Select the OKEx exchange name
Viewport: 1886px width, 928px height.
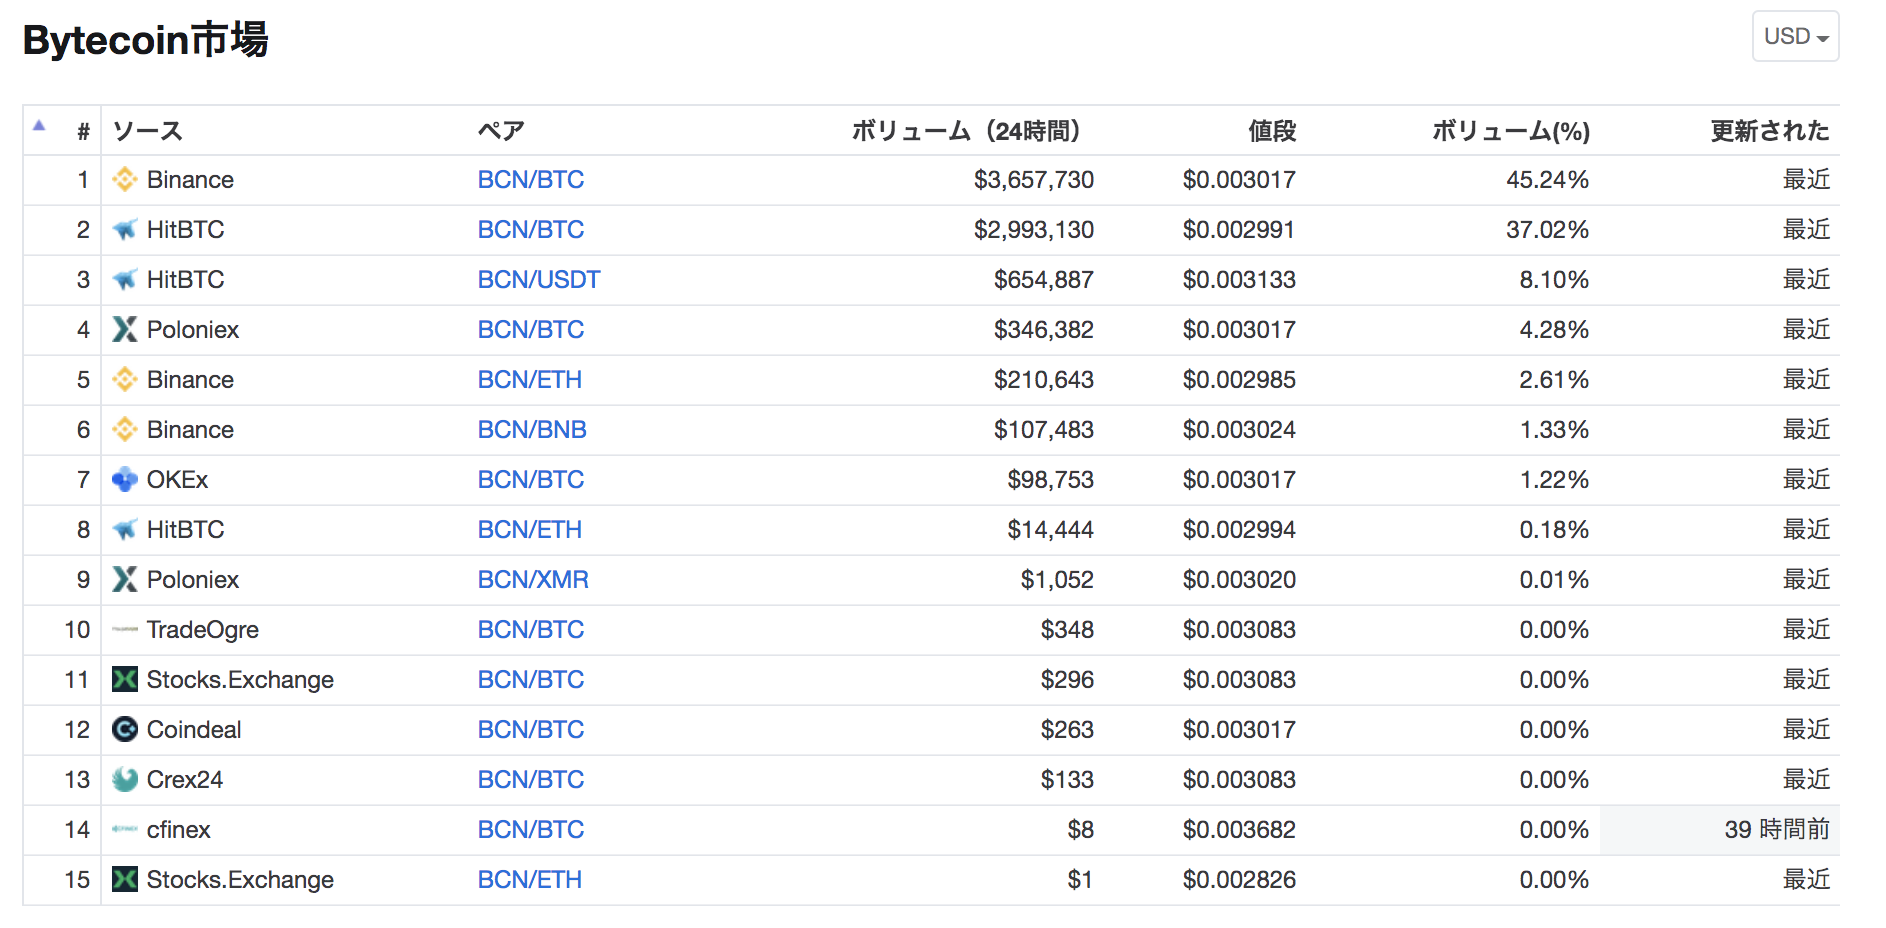[x=177, y=480]
